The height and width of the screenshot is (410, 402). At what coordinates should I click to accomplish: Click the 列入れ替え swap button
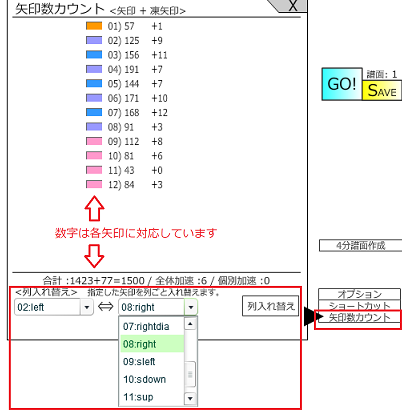coord(270,306)
